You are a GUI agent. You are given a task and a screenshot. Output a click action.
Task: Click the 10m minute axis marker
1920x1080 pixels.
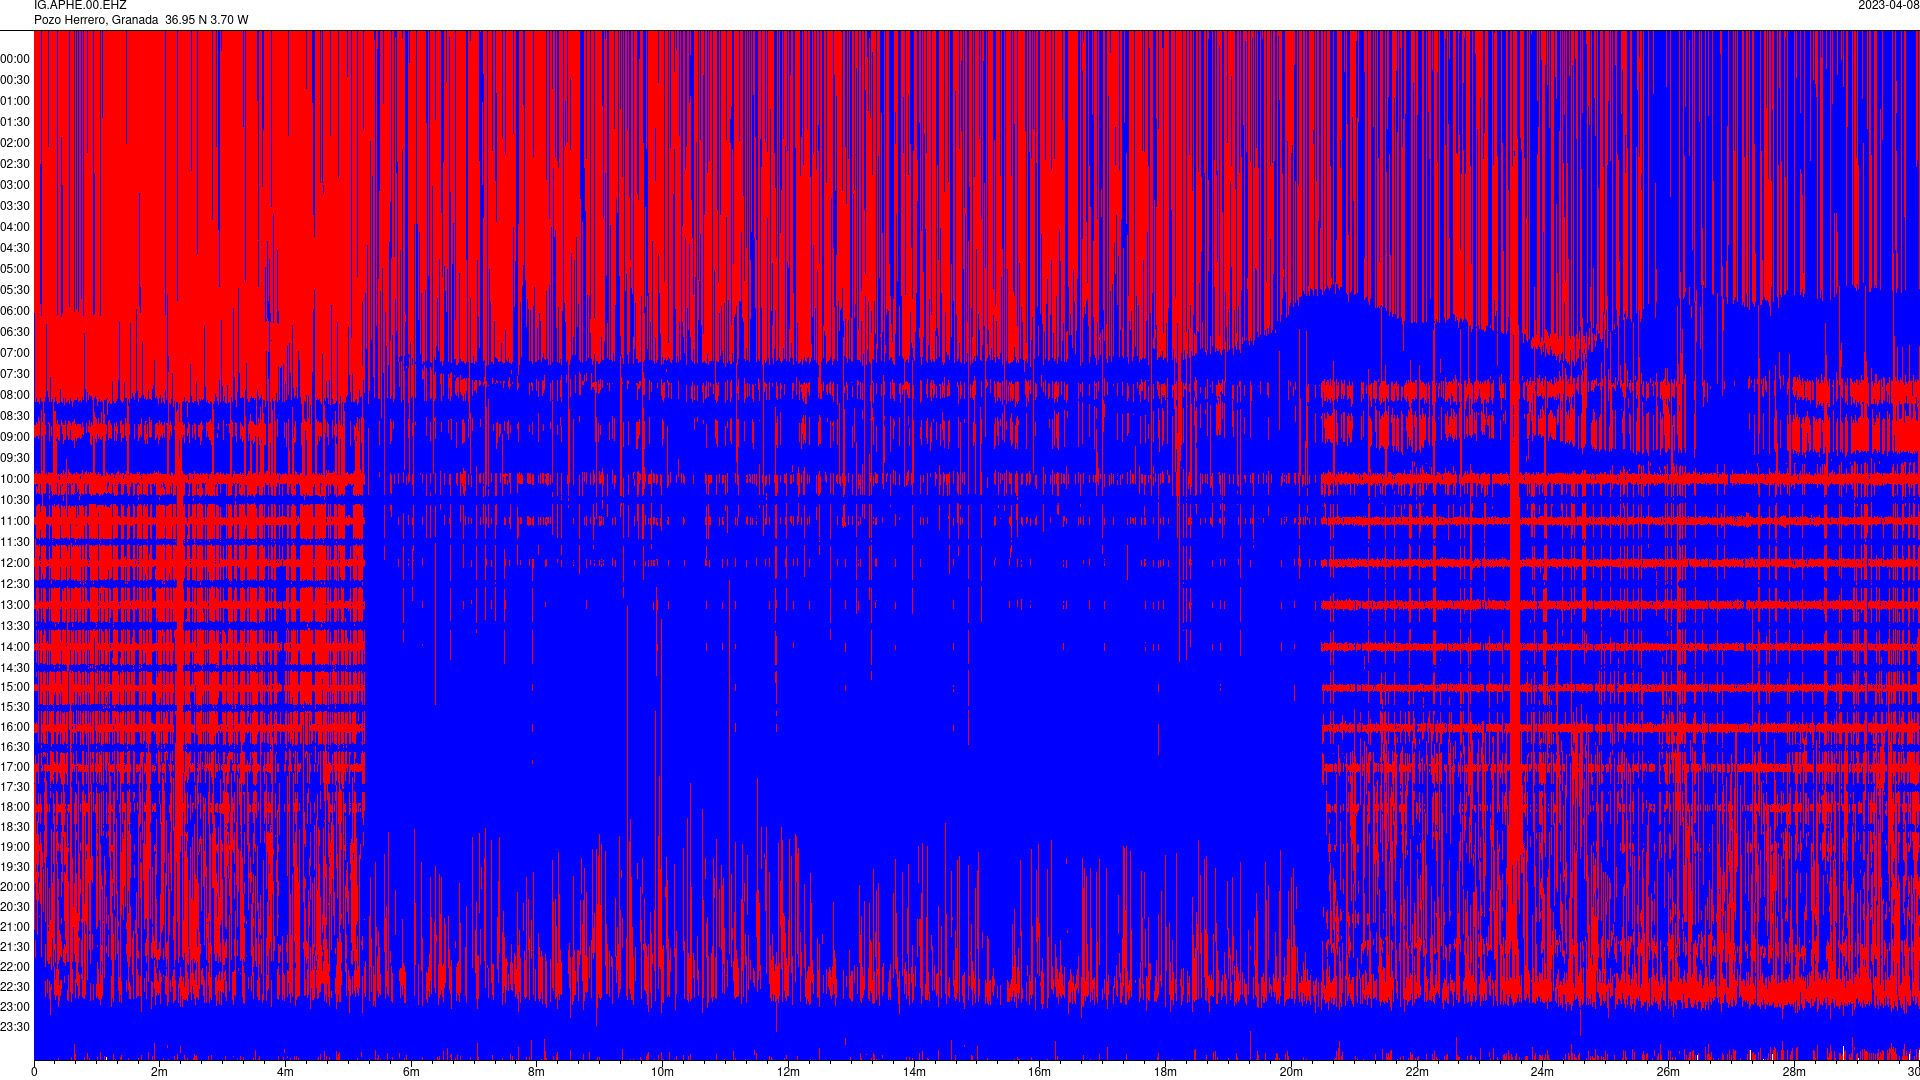[663, 1072]
